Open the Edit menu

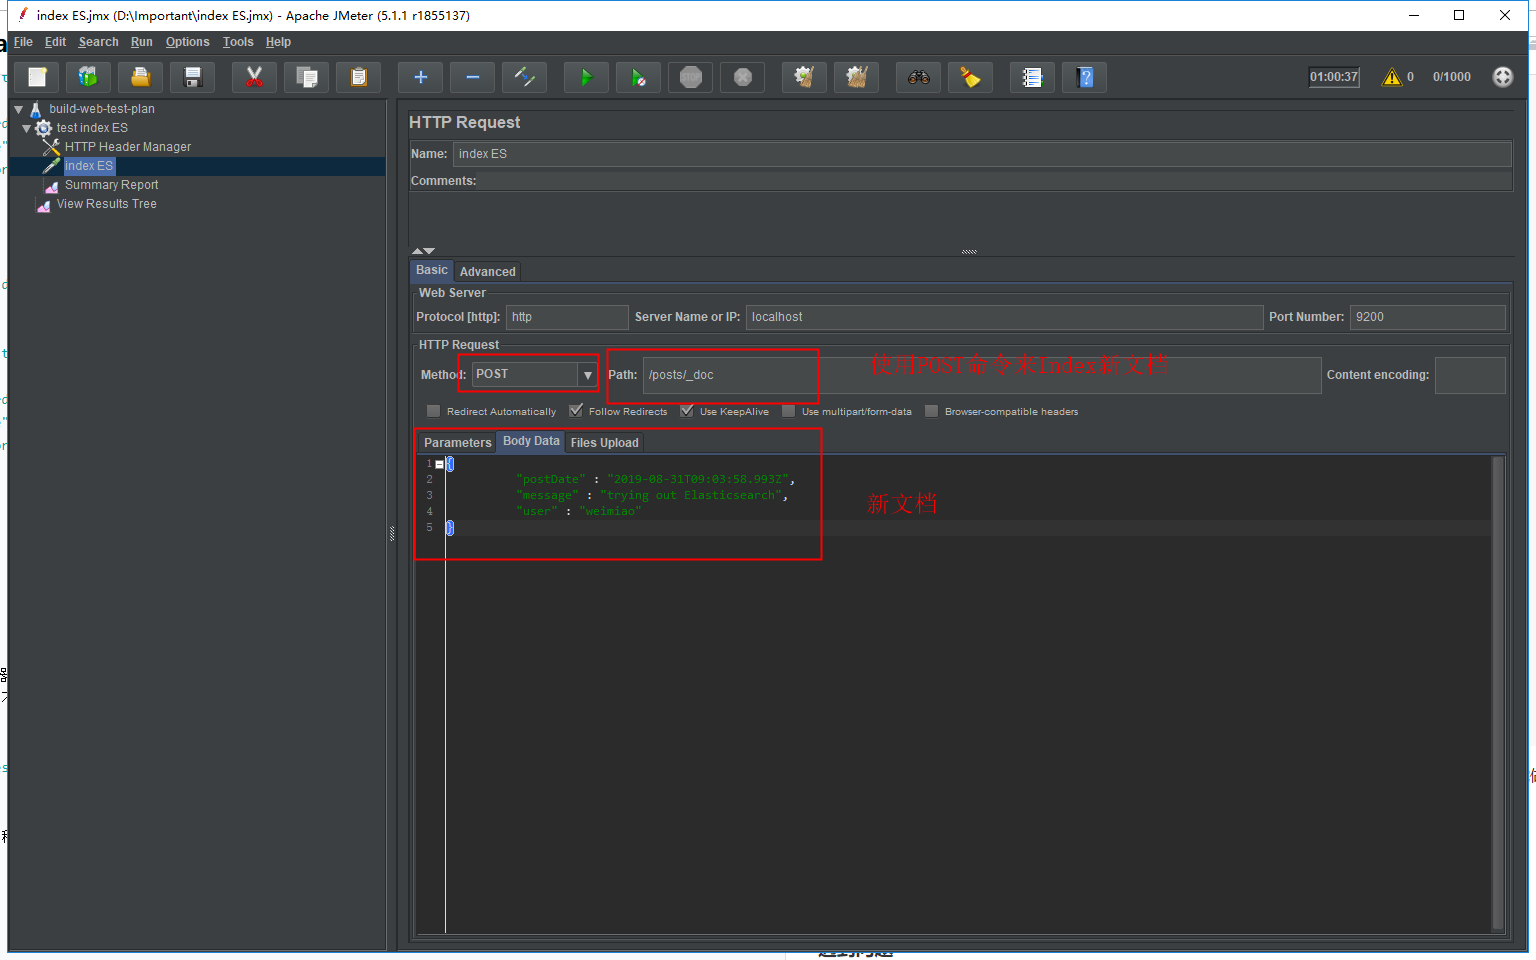(x=55, y=42)
